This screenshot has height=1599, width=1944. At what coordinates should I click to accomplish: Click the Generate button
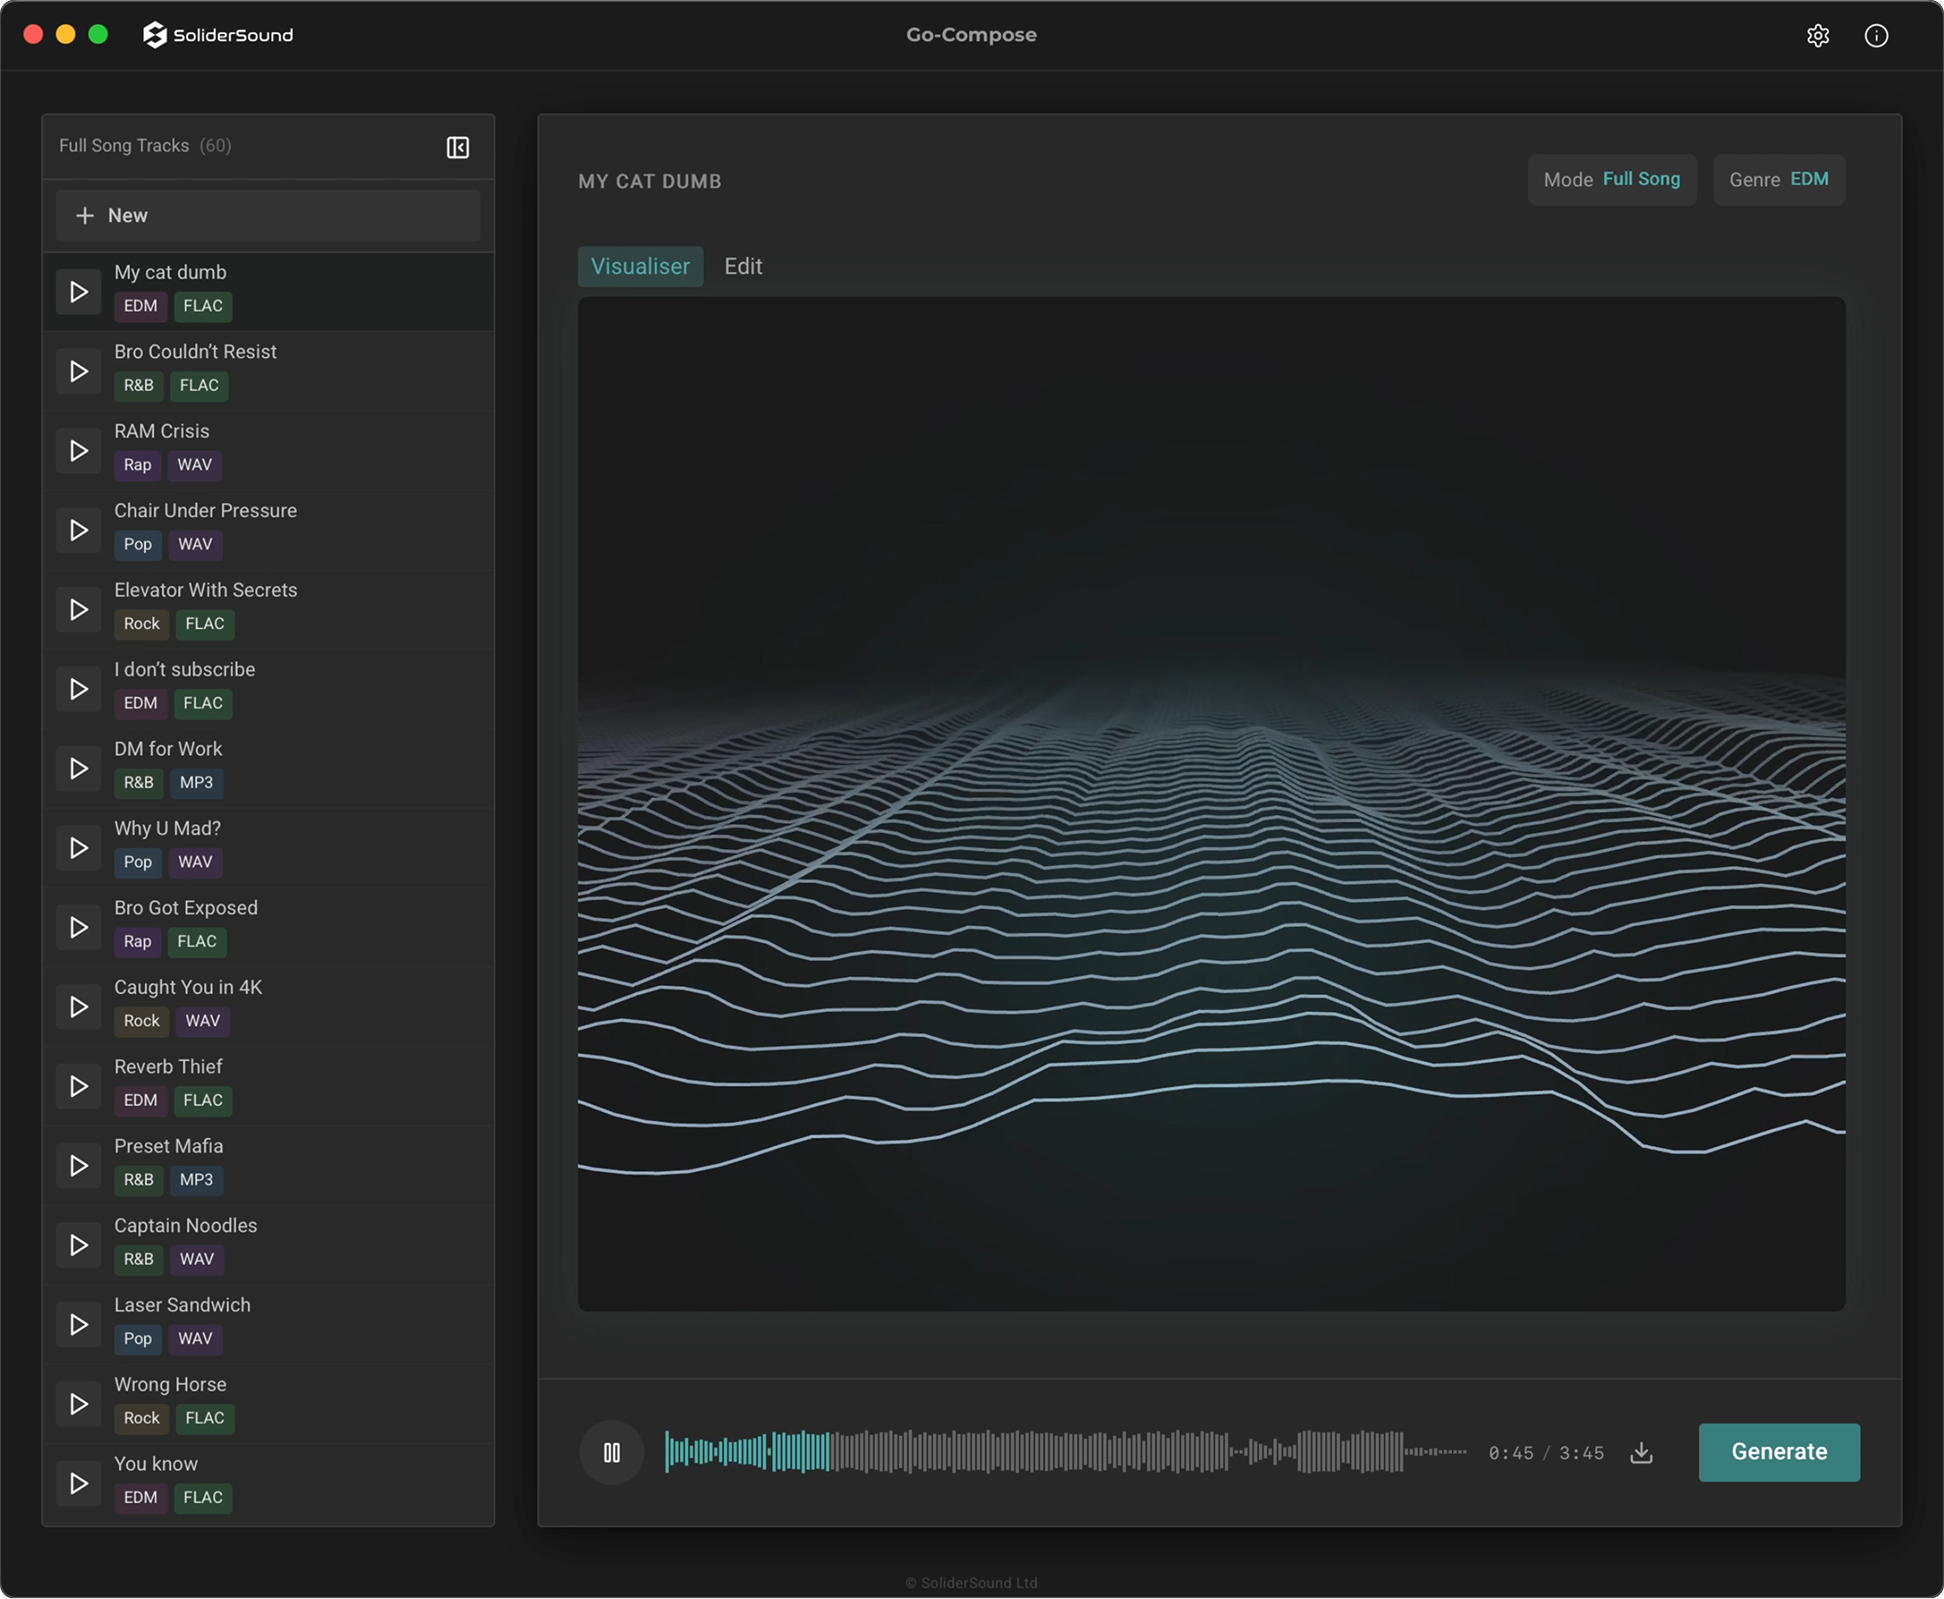click(1778, 1453)
